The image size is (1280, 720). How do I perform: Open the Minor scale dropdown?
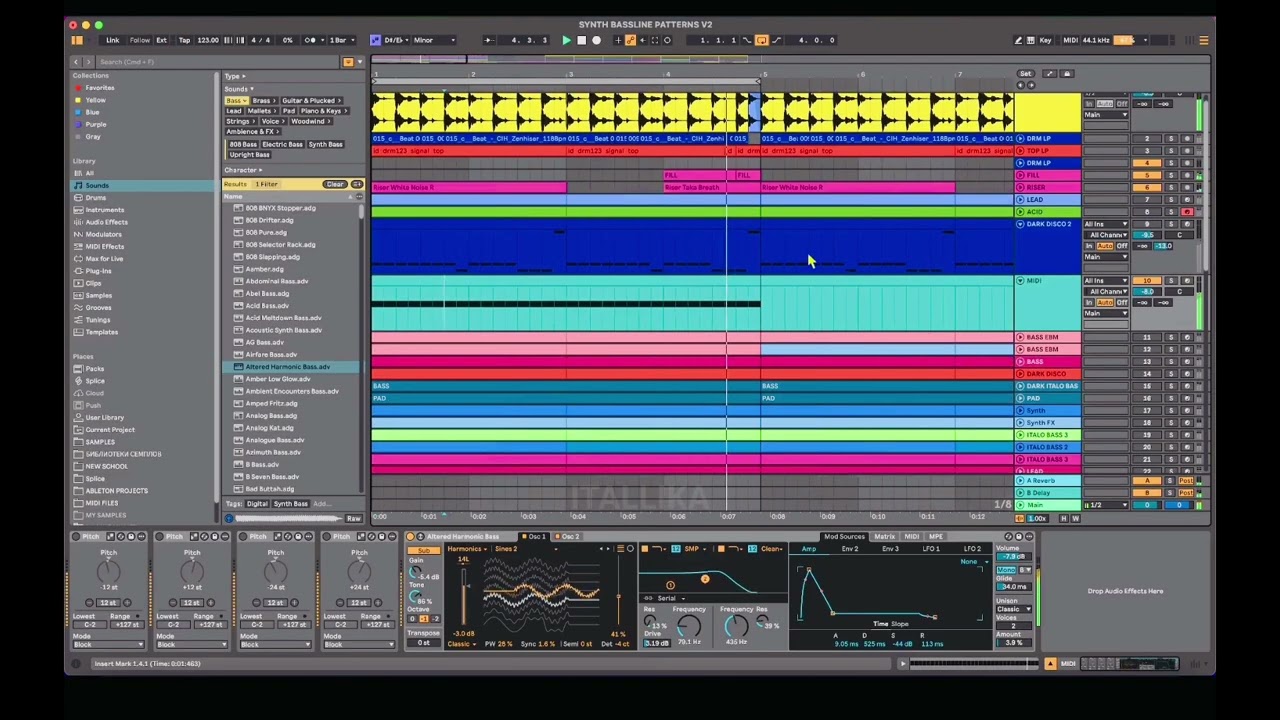tap(434, 40)
